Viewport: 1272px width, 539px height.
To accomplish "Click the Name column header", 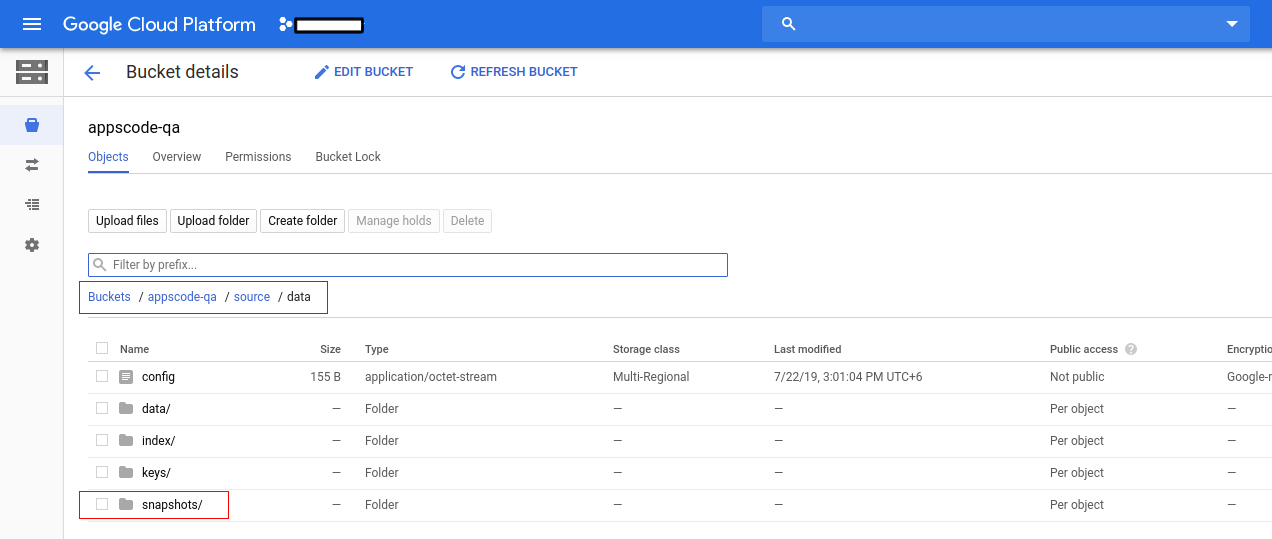I will (134, 349).
